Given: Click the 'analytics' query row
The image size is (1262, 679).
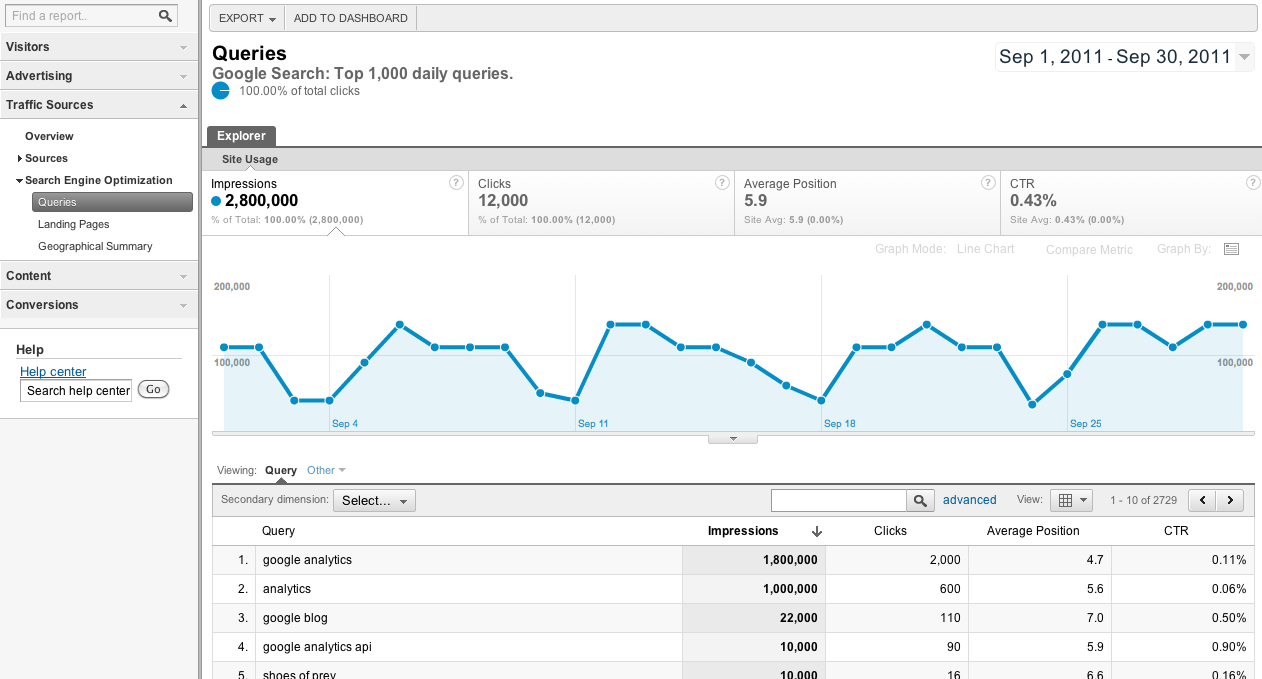Looking at the screenshot, I should tap(733, 589).
